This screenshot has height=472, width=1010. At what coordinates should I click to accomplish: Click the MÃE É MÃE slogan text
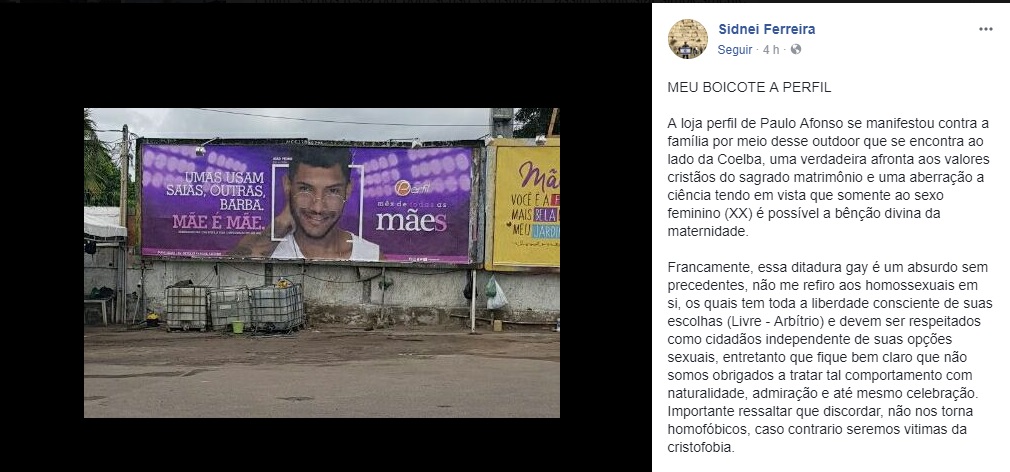click(218, 222)
